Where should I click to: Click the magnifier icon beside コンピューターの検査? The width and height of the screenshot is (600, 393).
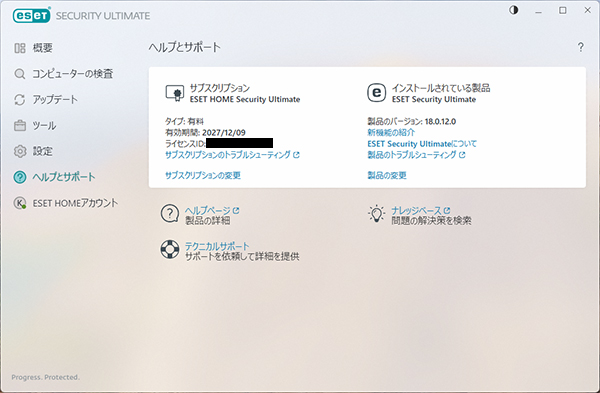pos(20,73)
